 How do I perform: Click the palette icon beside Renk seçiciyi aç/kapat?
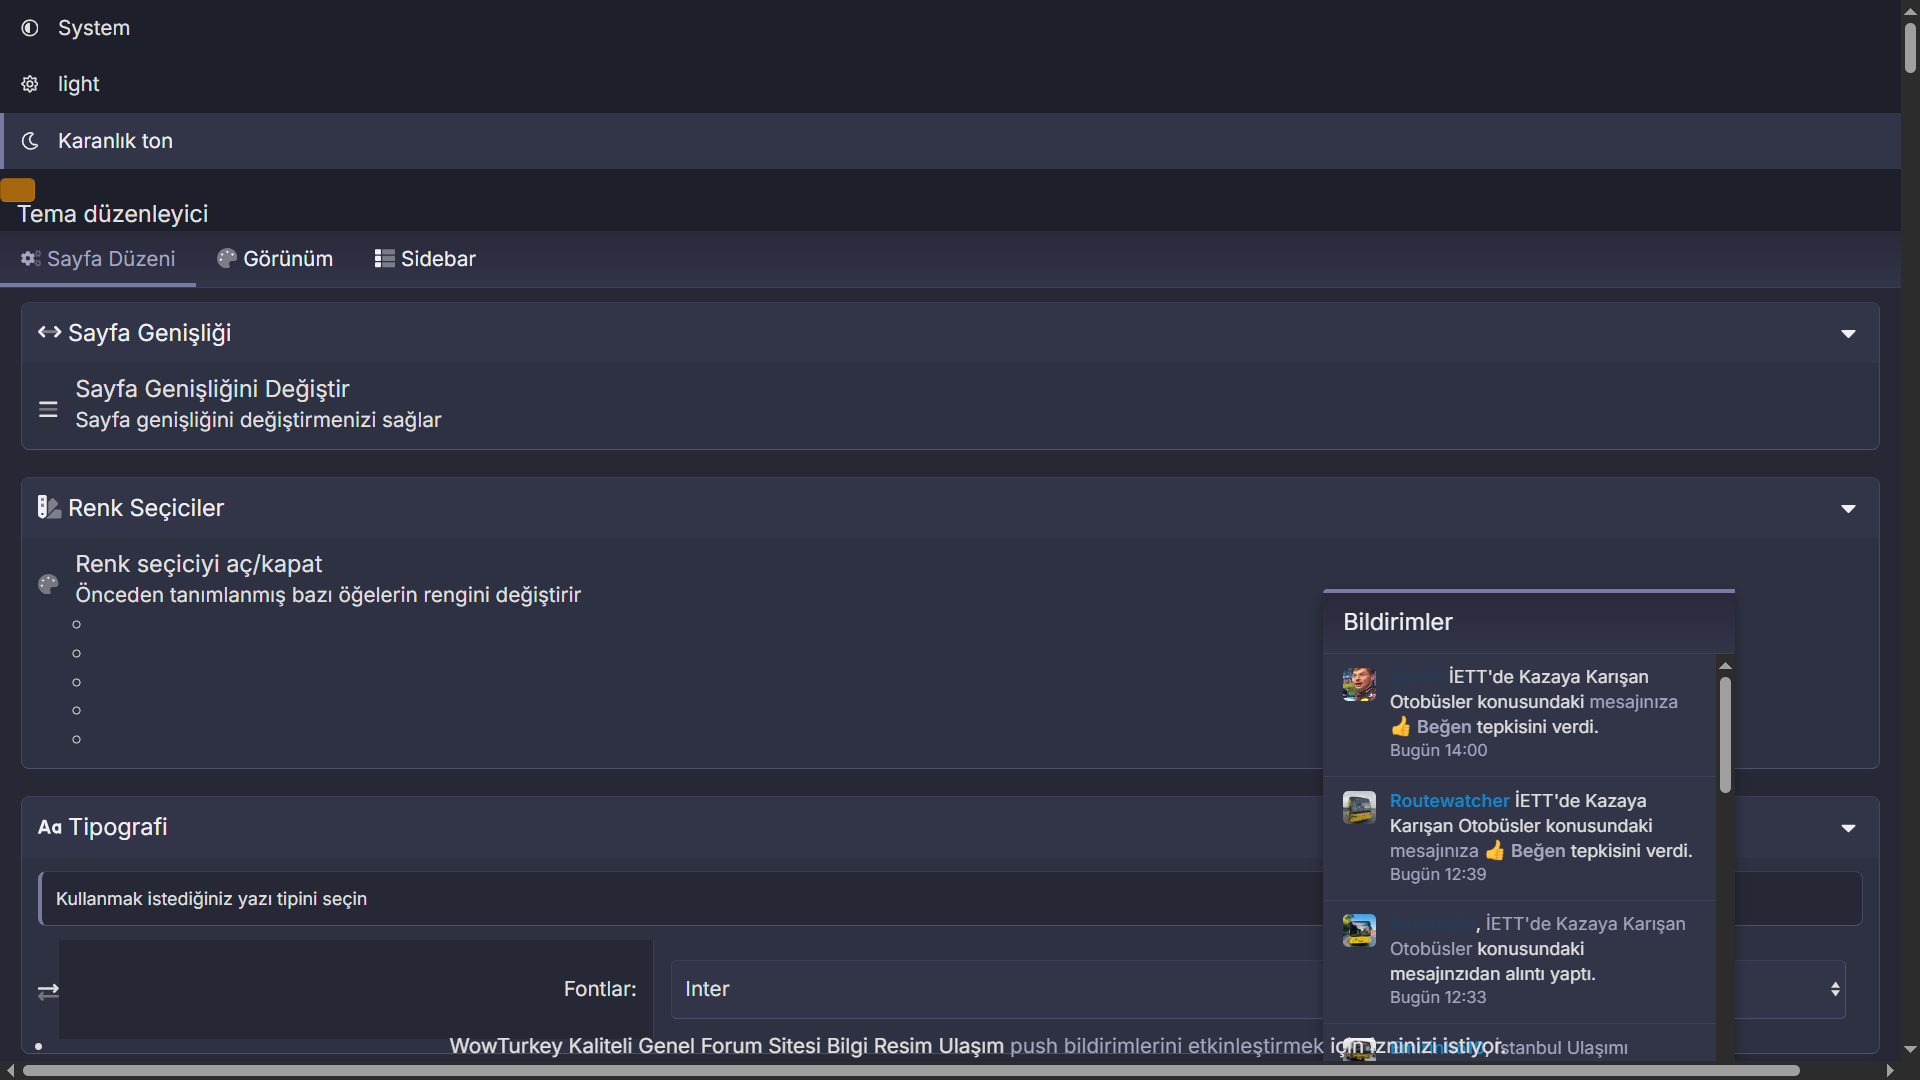point(48,584)
